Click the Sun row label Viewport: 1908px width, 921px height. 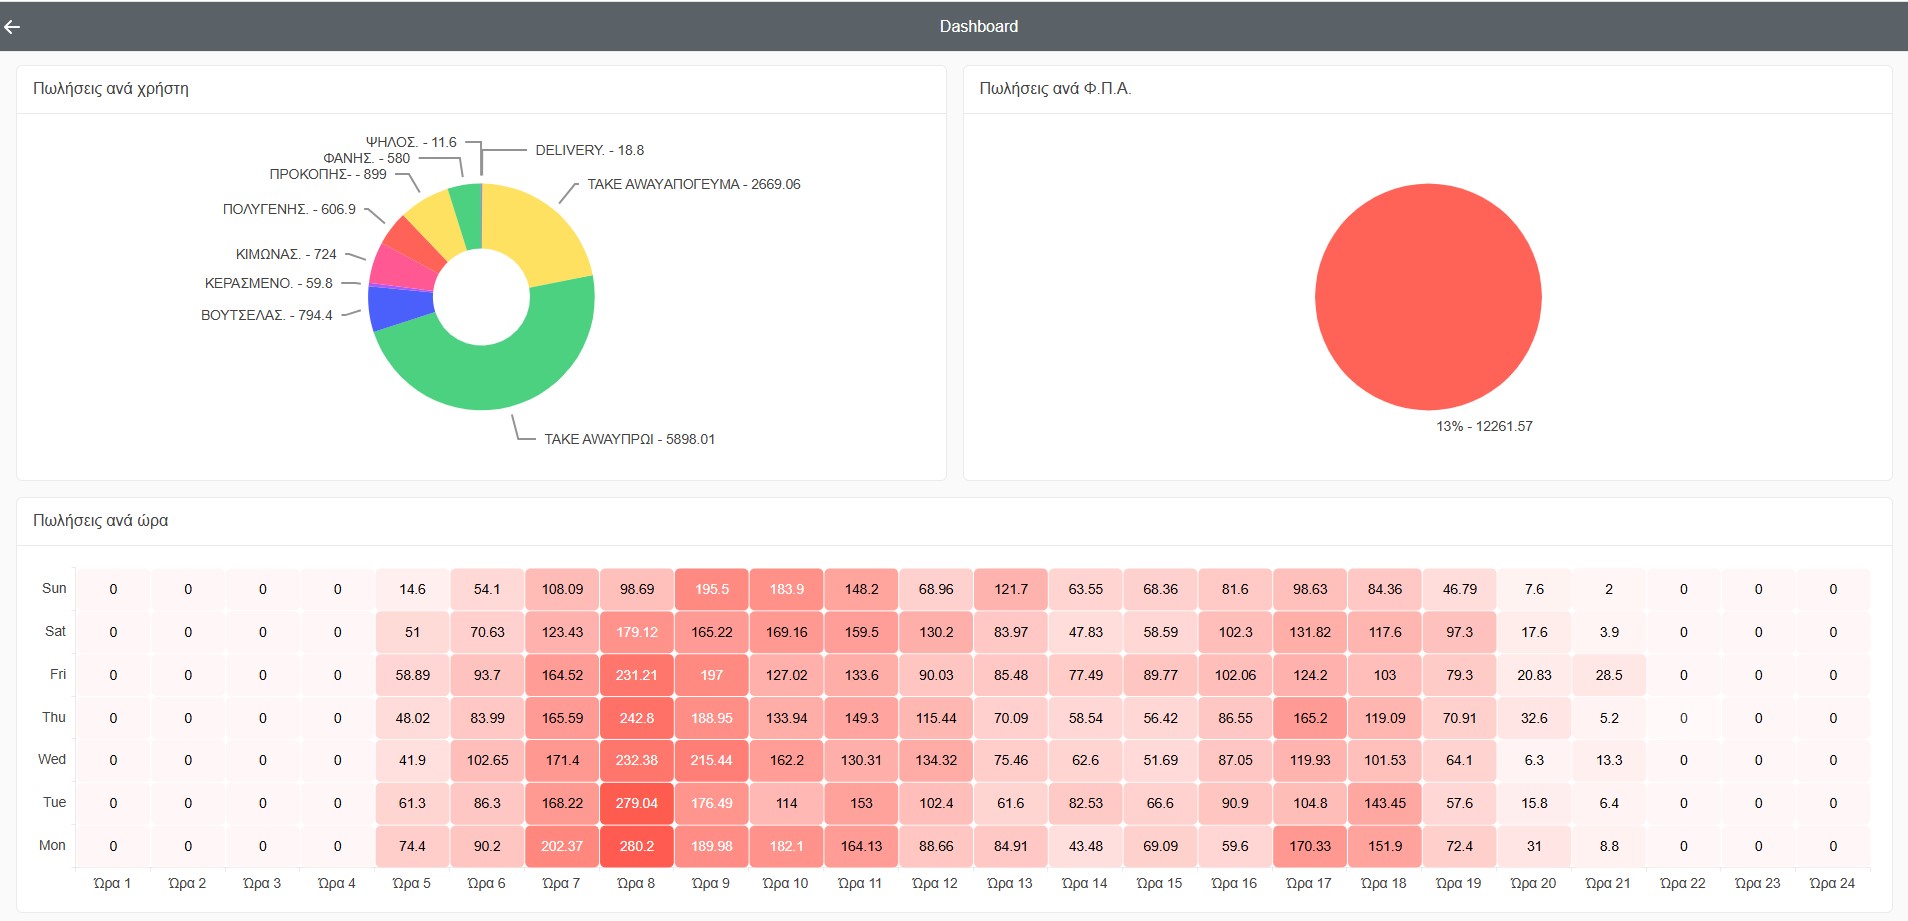click(x=54, y=588)
